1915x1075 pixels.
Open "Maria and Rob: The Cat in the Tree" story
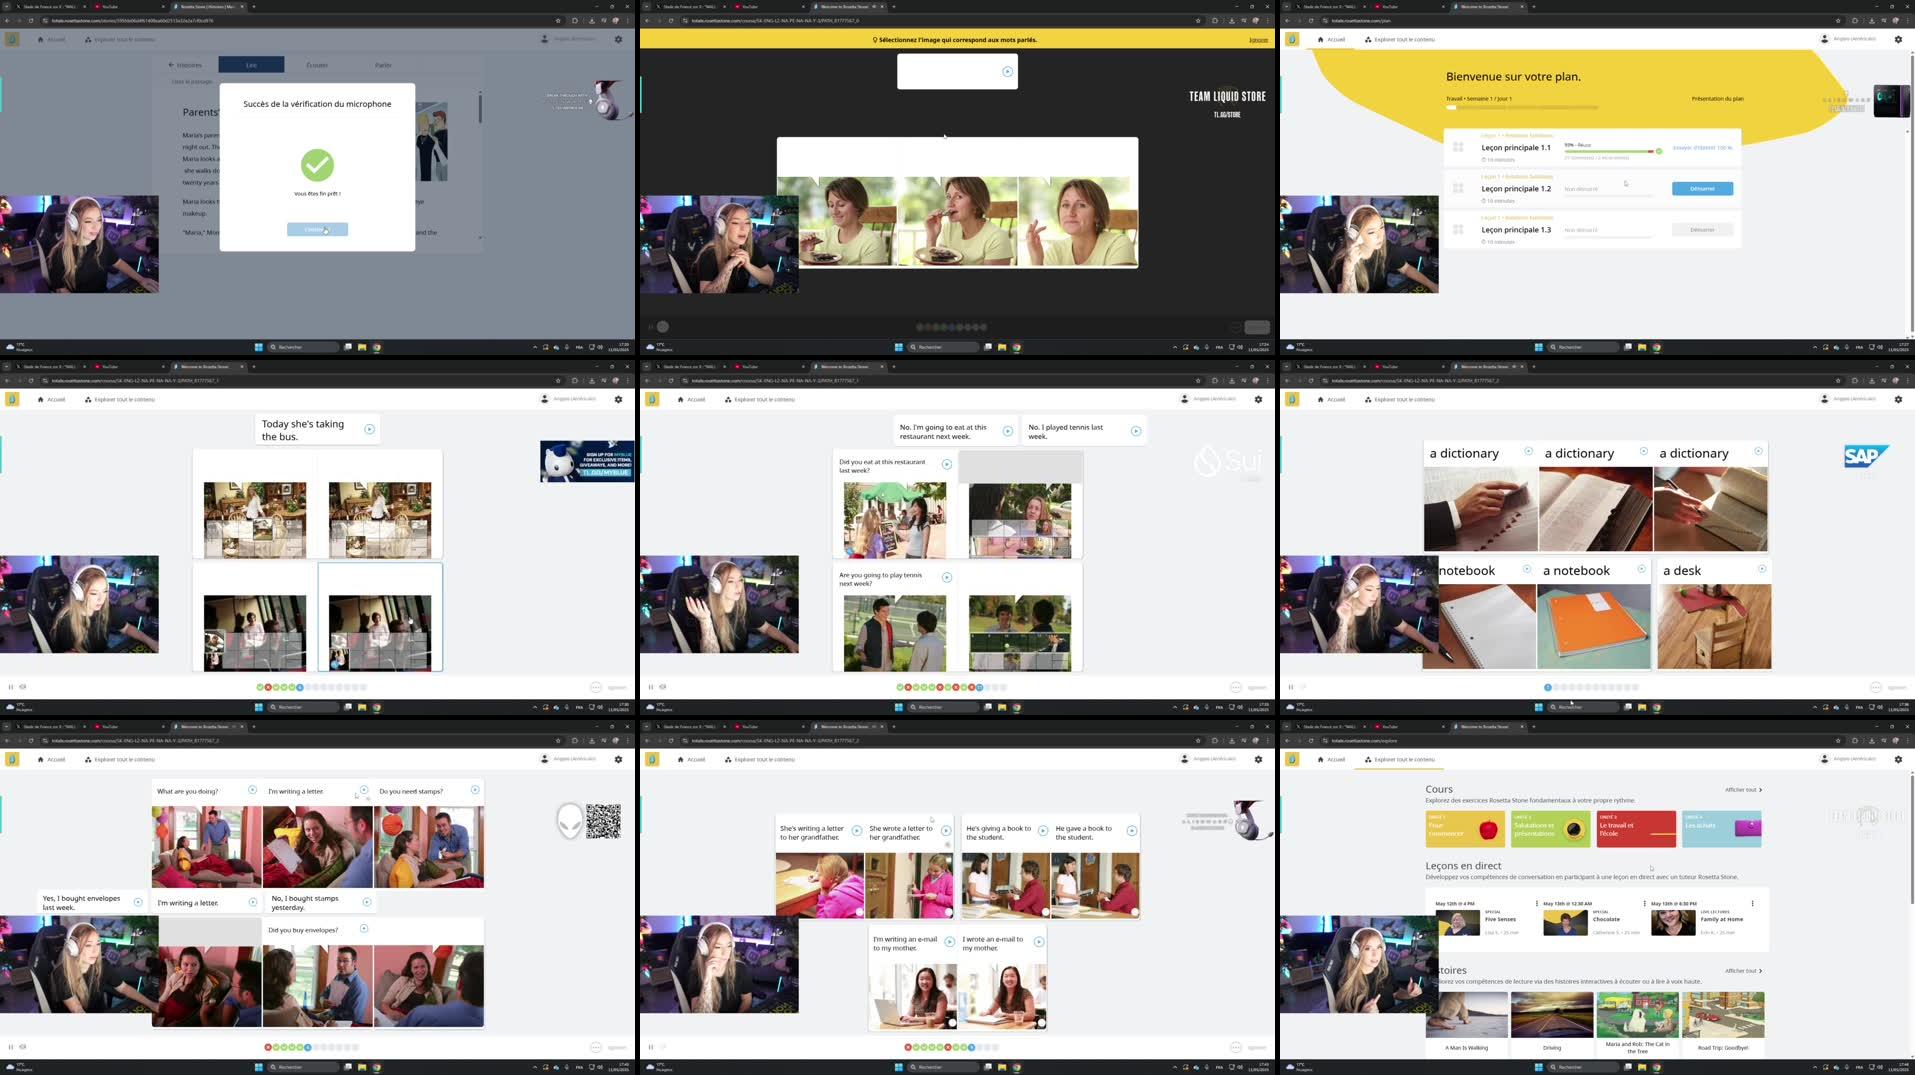pyautogui.click(x=1637, y=1023)
